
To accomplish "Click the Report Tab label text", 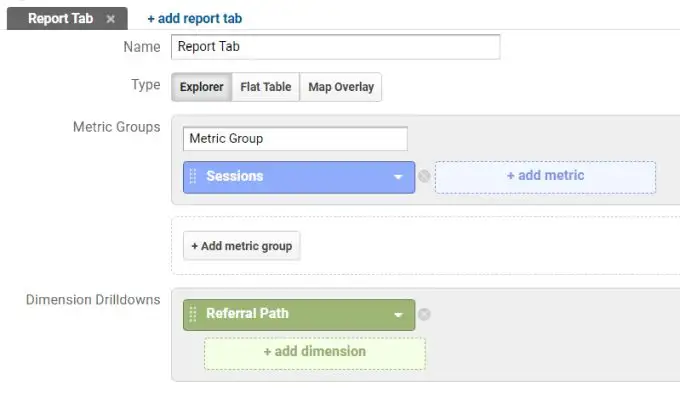I will 61,19.
